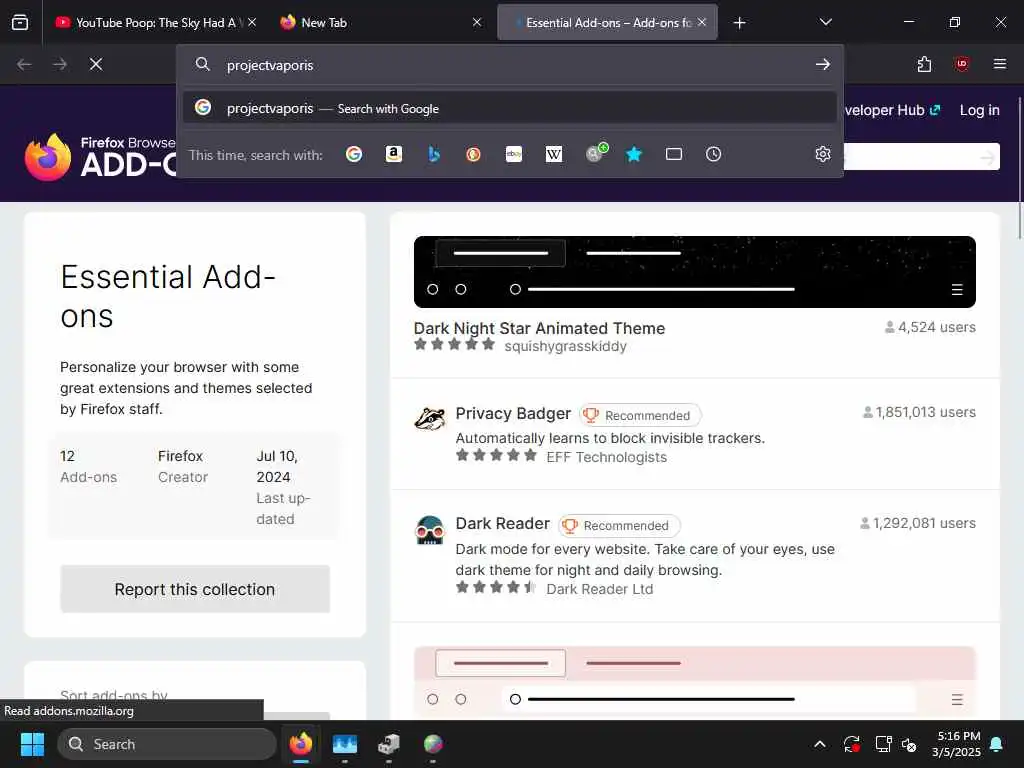Add new search engine icon
Image resolution: width=1024 pixels, height=768 pixels.
(596, 153)
